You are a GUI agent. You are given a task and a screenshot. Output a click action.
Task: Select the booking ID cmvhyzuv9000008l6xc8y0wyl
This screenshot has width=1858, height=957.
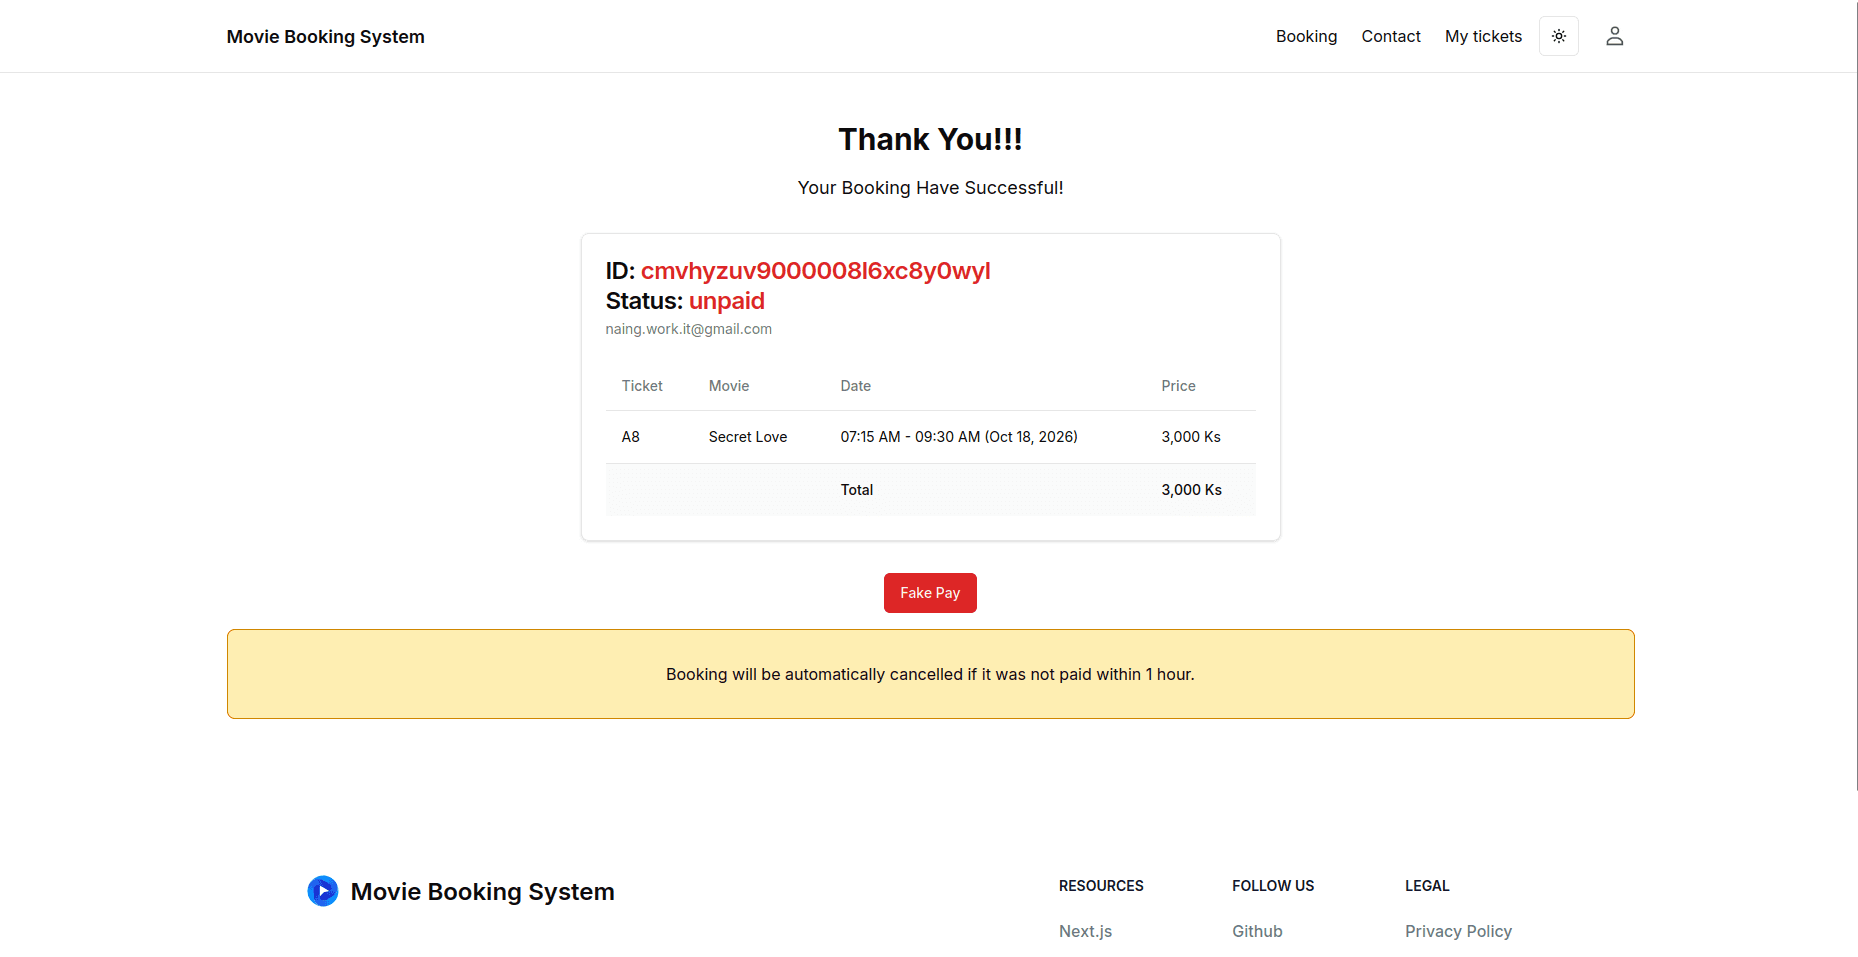point(816,271)
